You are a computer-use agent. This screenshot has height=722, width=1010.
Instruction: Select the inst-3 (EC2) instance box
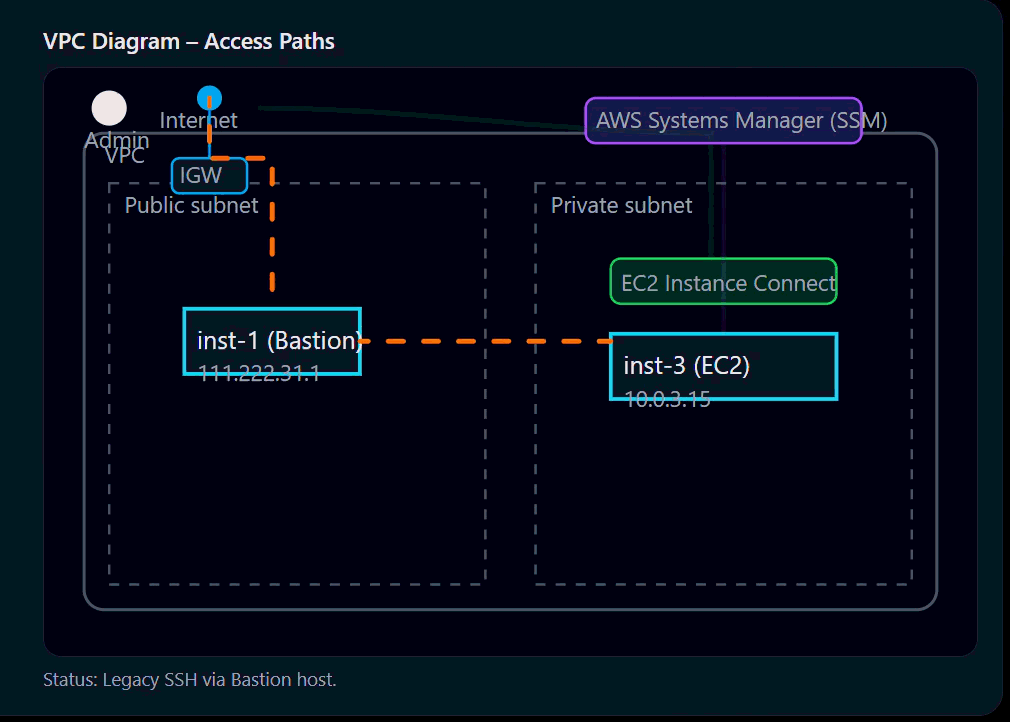[723, 366]
